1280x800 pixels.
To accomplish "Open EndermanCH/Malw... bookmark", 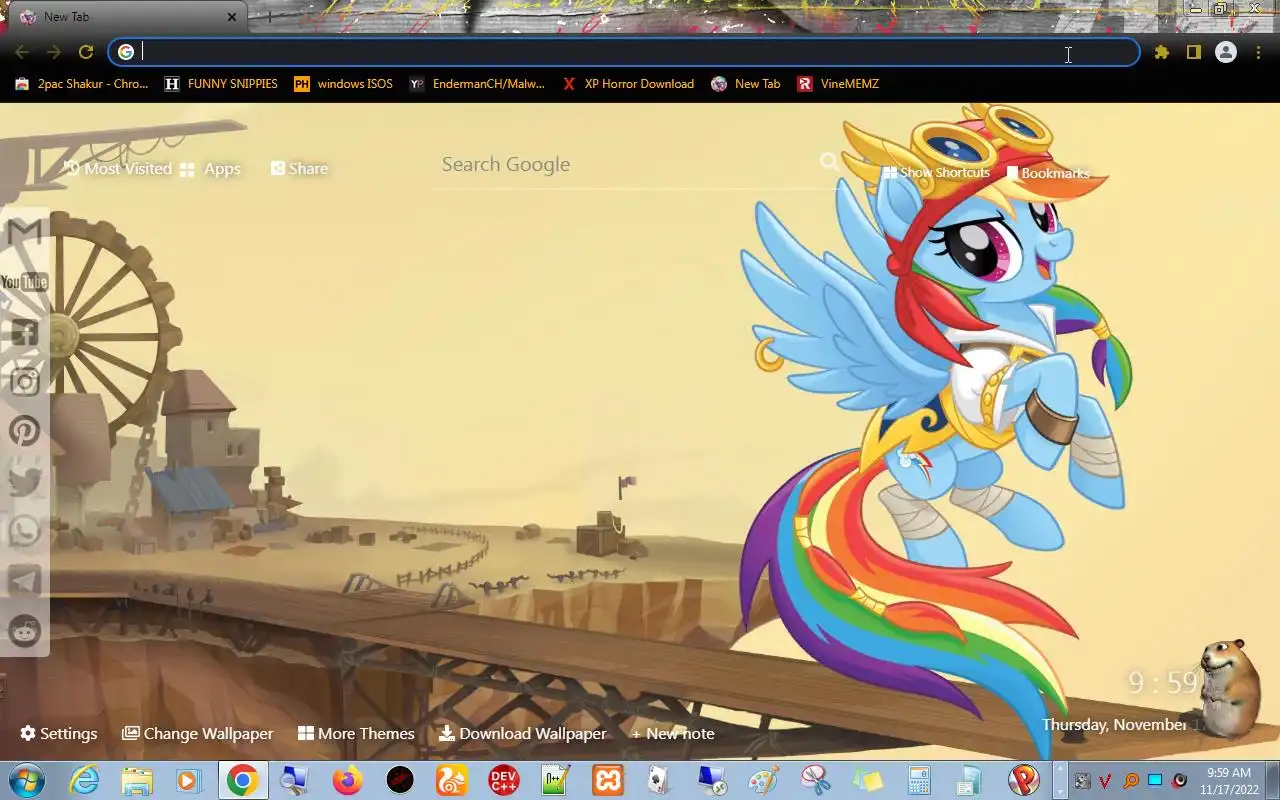I will pos(477,84).
